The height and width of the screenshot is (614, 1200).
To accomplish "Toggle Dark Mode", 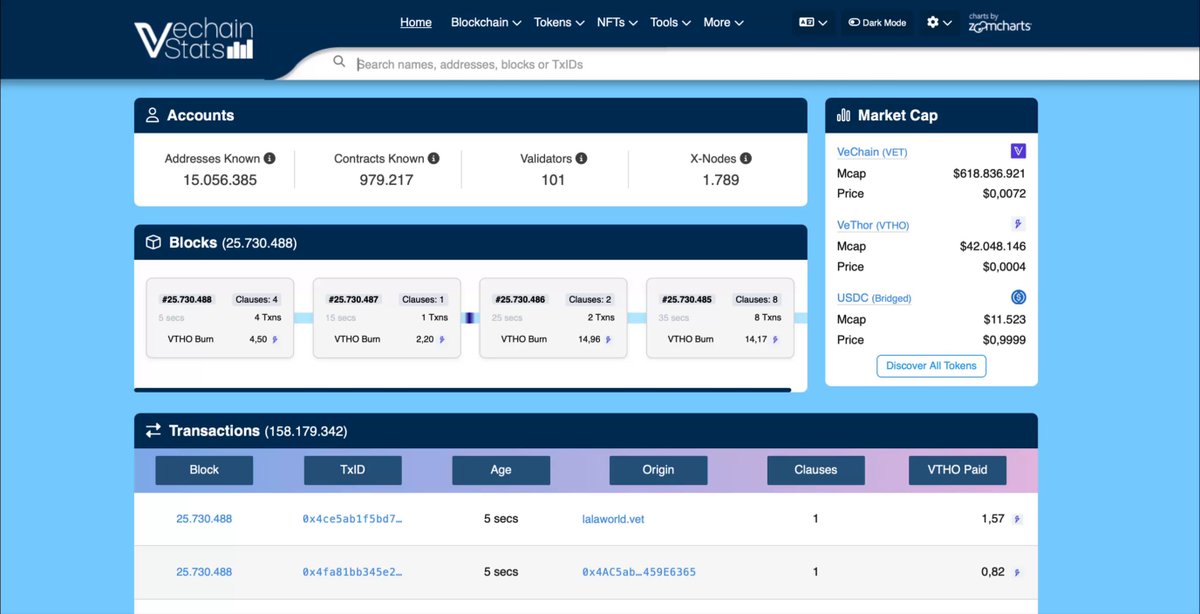I will [878, 22].
